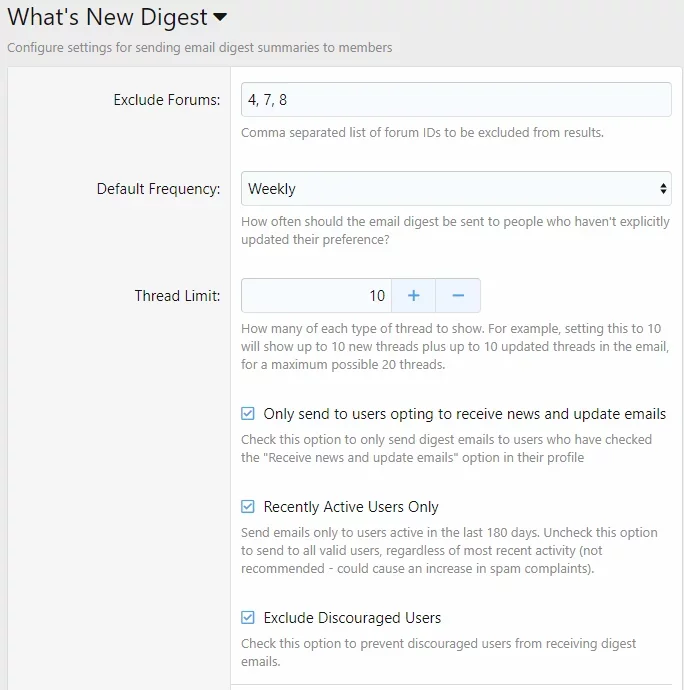The height and width of the screenshot is (690, 684).
Task: Decrease Thread Limit with the minus button
Action: (458, 296)
